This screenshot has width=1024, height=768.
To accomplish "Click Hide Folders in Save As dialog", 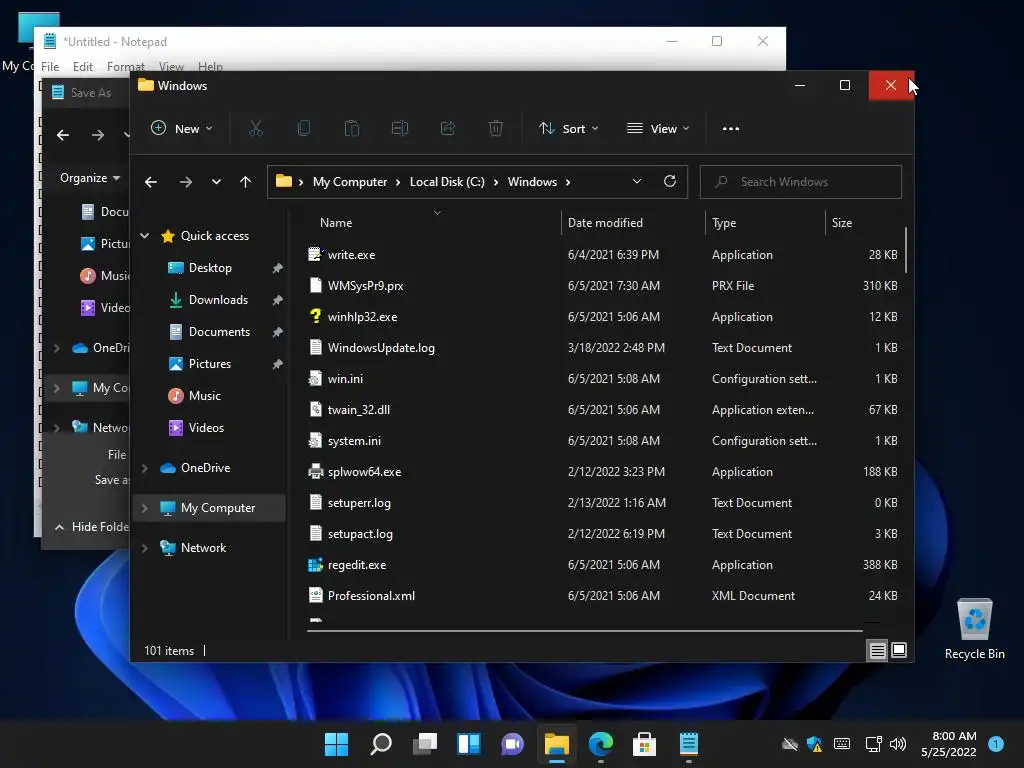I will point(91,526).
